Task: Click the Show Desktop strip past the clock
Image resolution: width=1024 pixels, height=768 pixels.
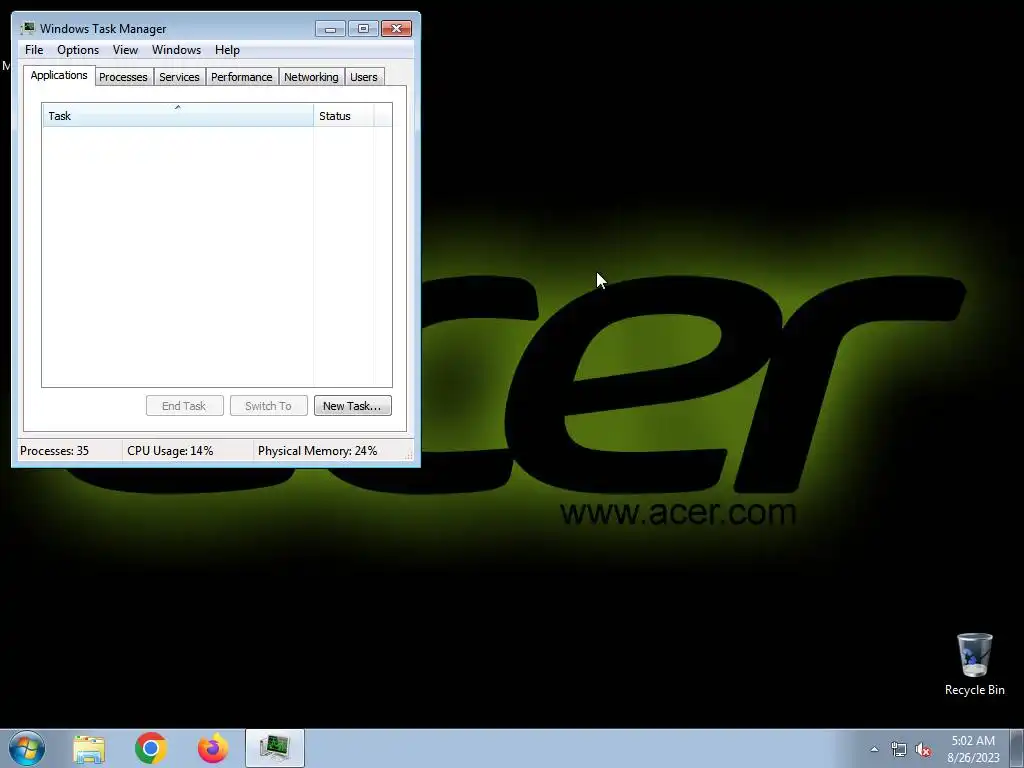Action: 1017,748
